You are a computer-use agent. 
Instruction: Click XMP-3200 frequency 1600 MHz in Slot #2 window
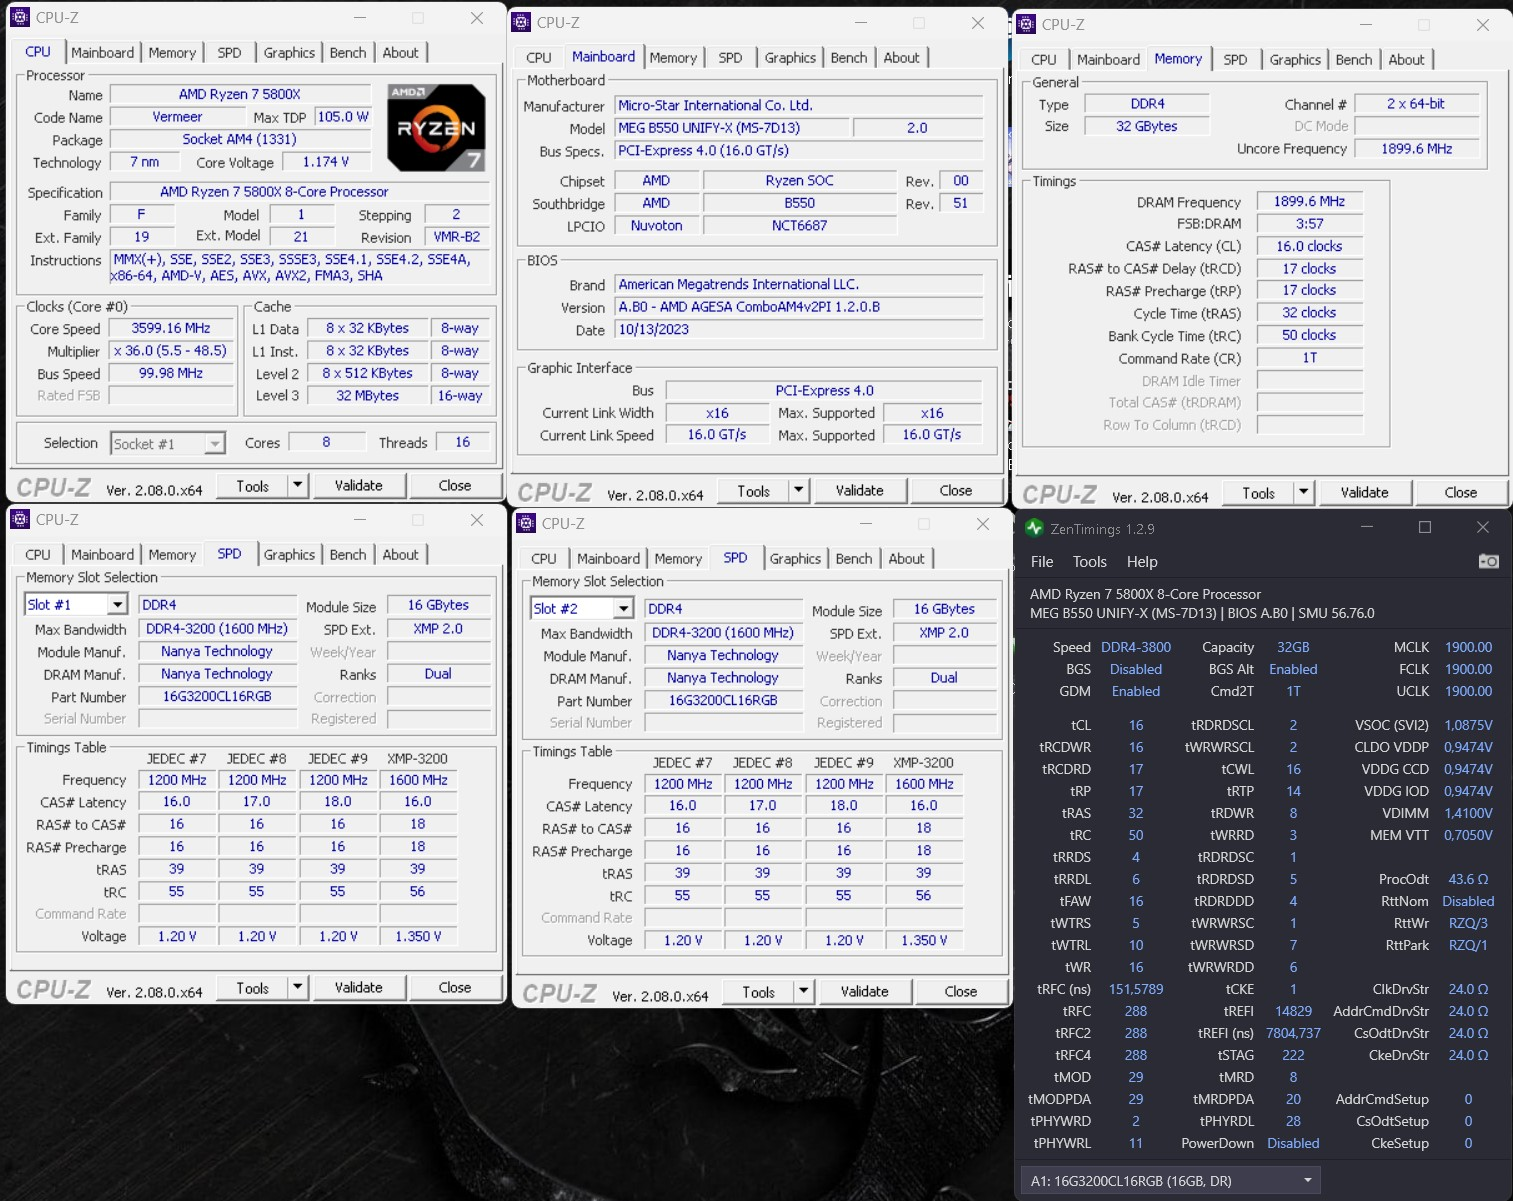click(x=924, y=784)
